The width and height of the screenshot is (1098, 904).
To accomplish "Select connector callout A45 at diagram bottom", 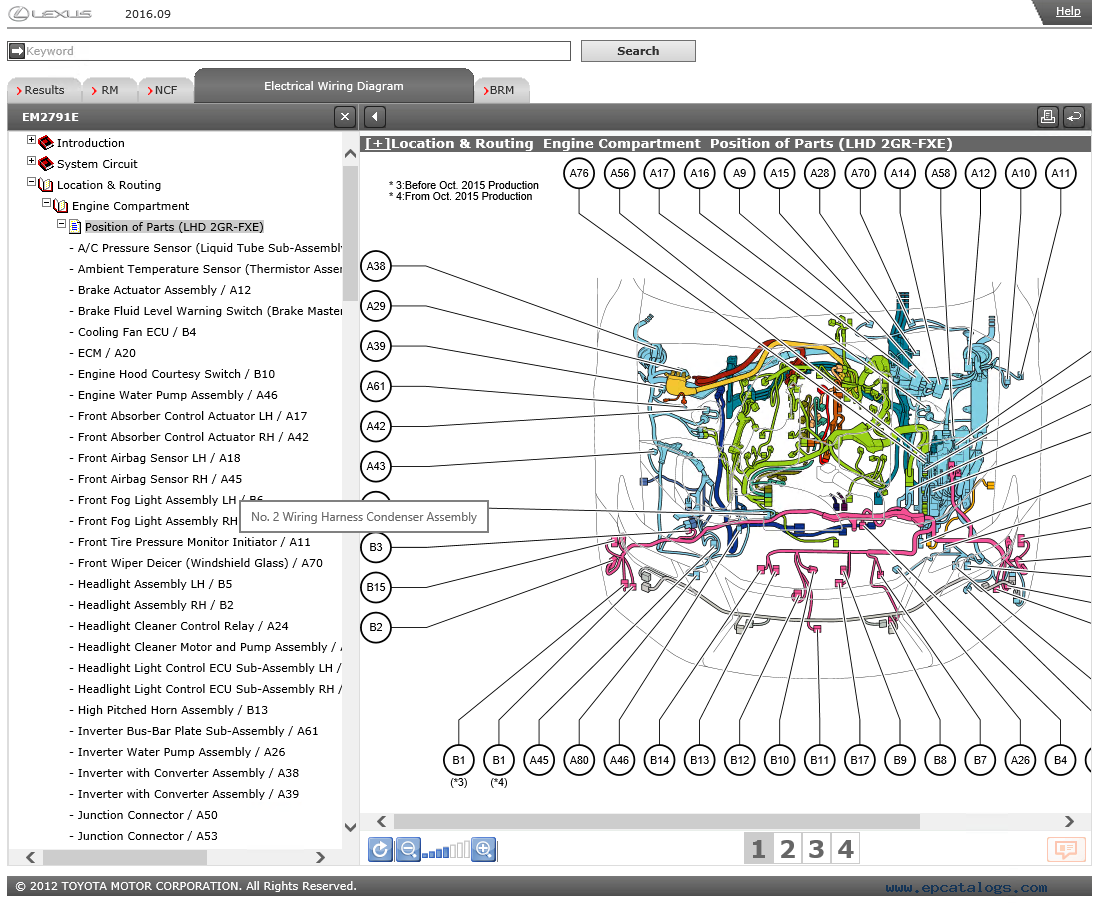I will point(539,760).
